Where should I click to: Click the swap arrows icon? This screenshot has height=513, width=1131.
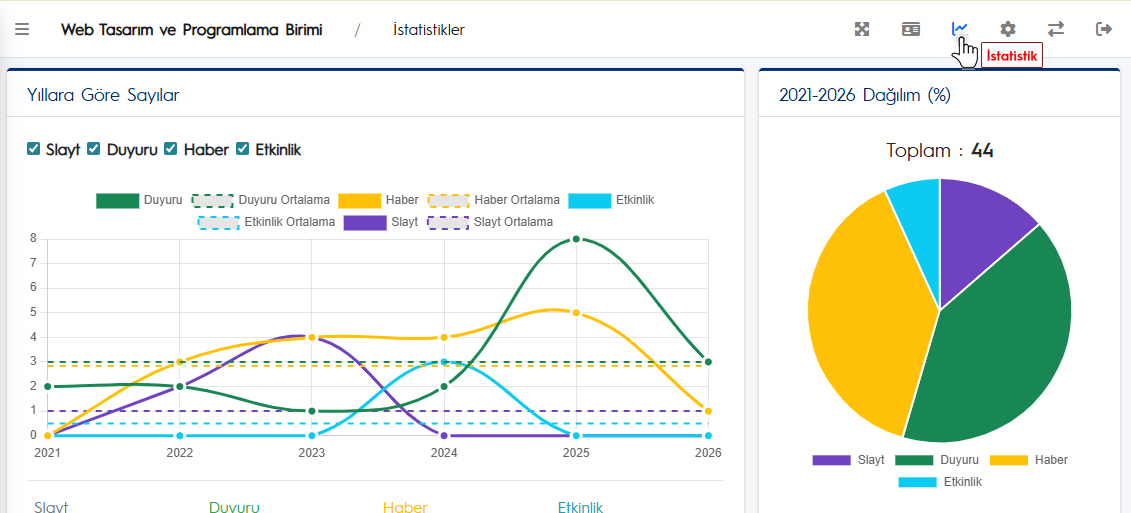point(1056,29)
